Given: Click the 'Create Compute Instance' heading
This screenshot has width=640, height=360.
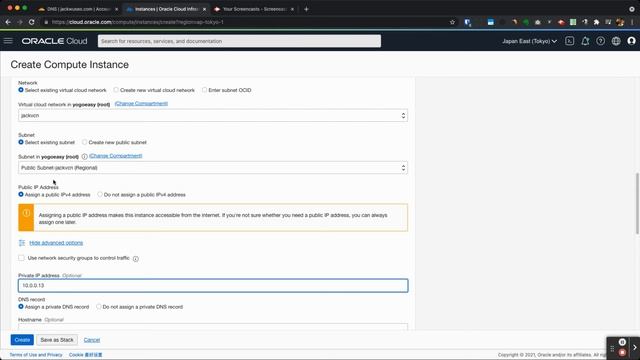Looking at the screenshot, I should tap(69, 64).
